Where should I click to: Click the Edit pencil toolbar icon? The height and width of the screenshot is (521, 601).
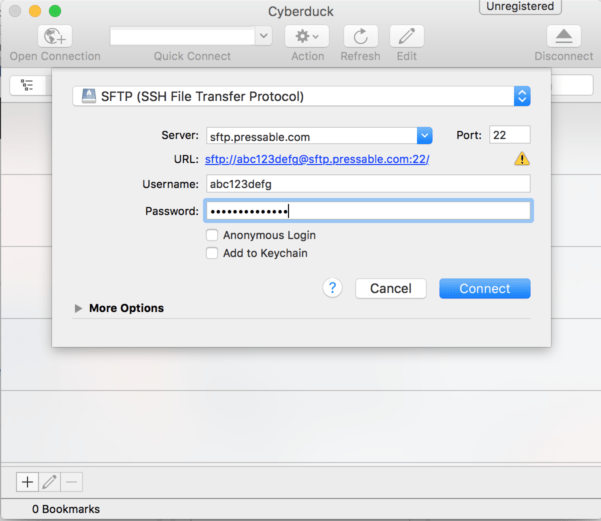point(406,36)
